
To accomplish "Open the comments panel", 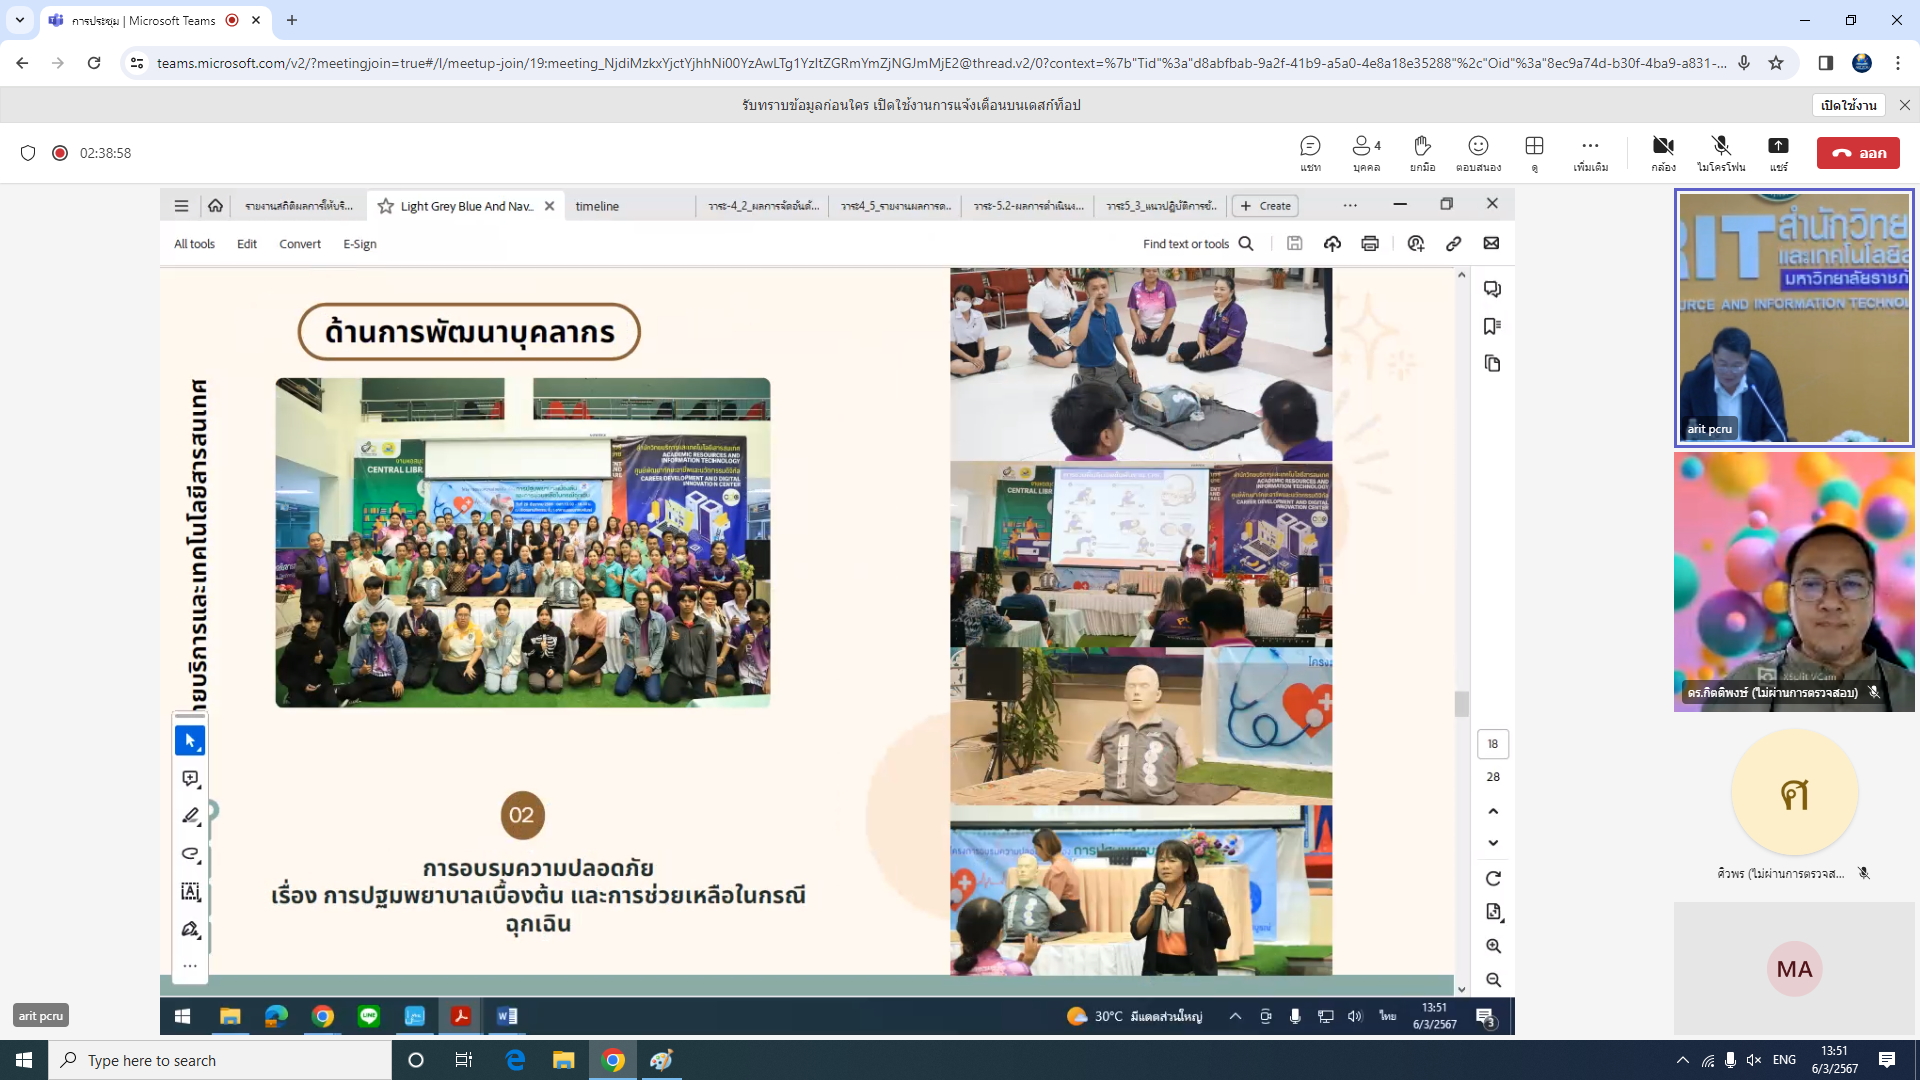I will [x=1492, y=289].
